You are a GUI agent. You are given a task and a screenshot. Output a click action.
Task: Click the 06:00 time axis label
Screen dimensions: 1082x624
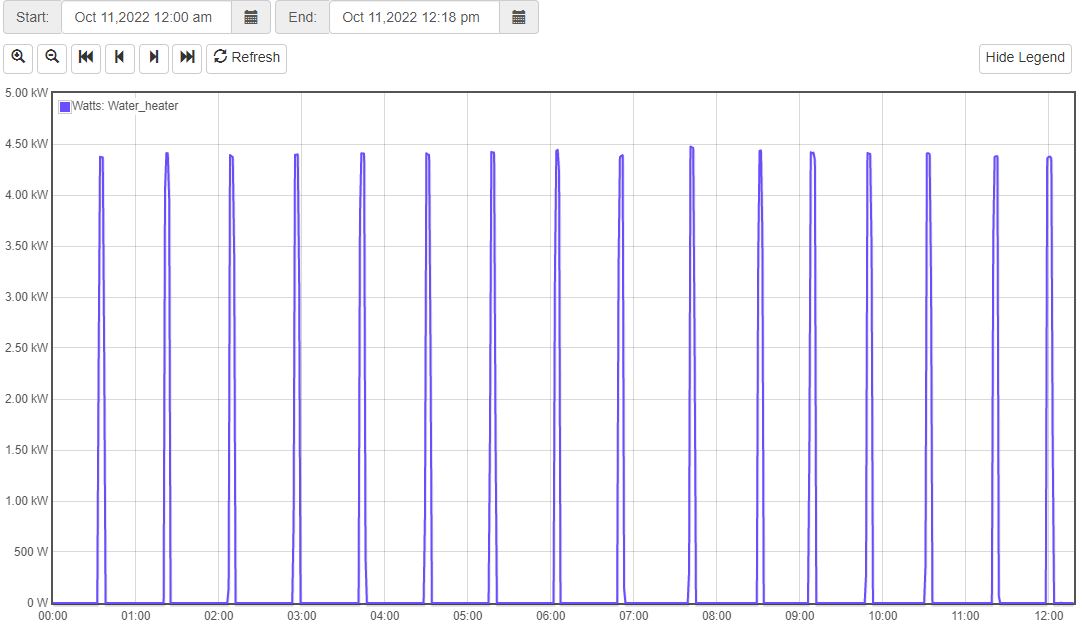551,616
